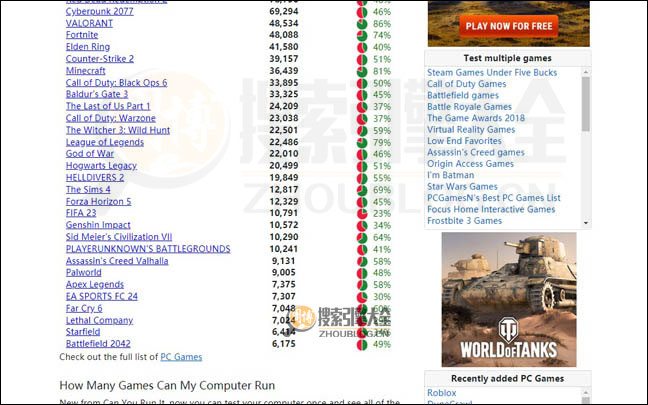Viewport: 648px width, 405px height.
Task: Open the God of War link
Action: tap(90, 154)
